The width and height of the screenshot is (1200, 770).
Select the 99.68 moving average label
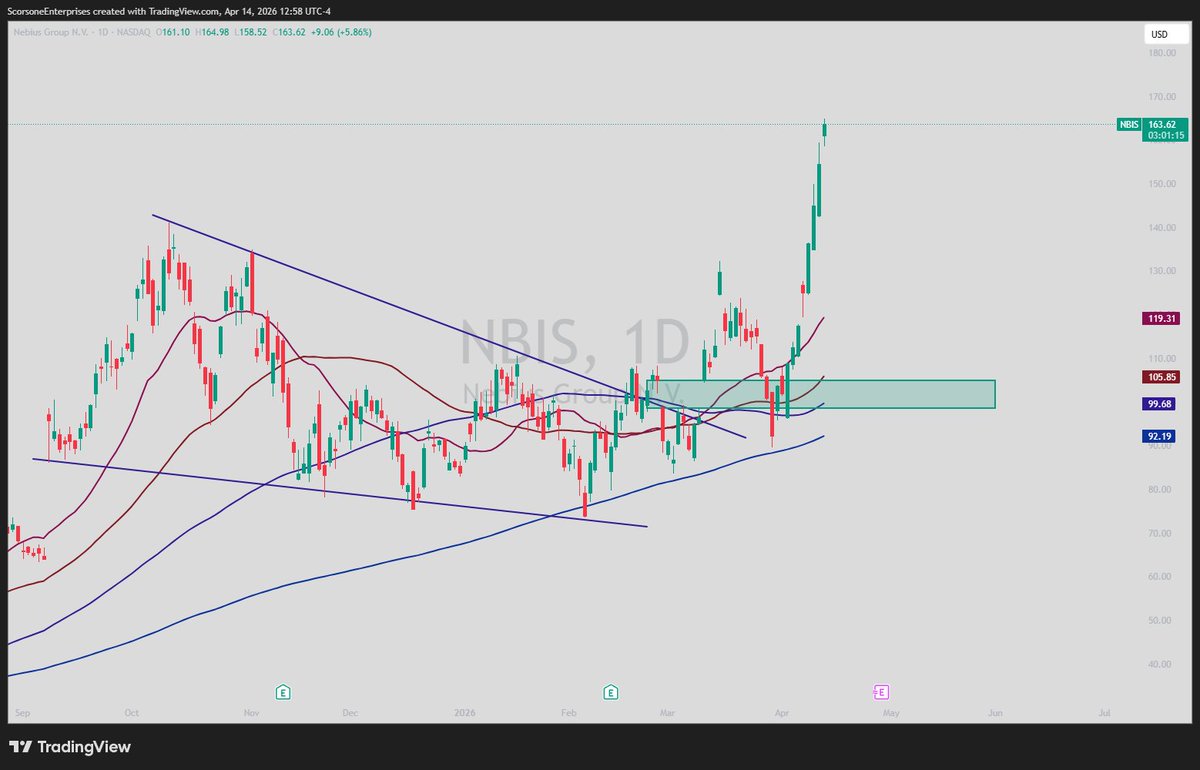tap(1160, 403)
